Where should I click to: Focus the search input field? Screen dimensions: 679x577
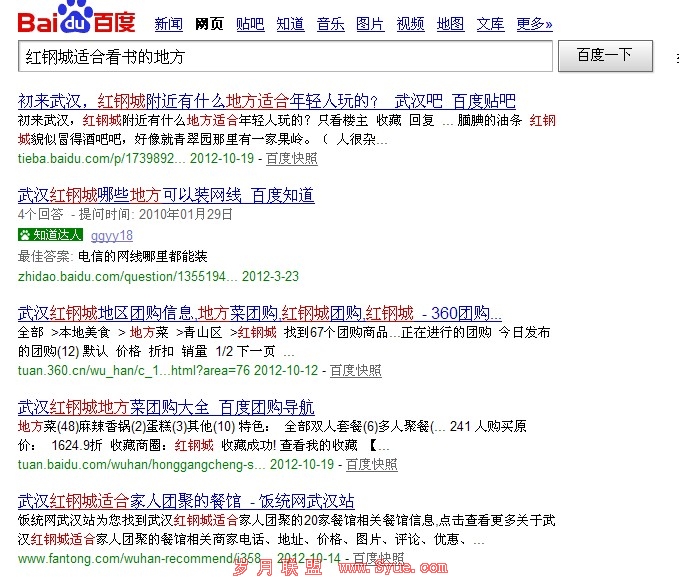tap(285, 56)
